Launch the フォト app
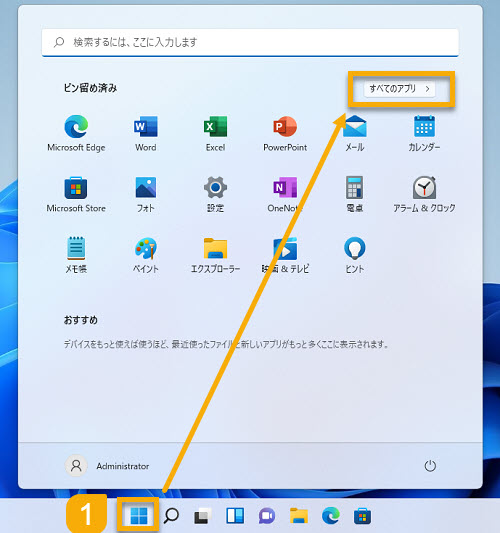500x533 pixels. [146, 194]
